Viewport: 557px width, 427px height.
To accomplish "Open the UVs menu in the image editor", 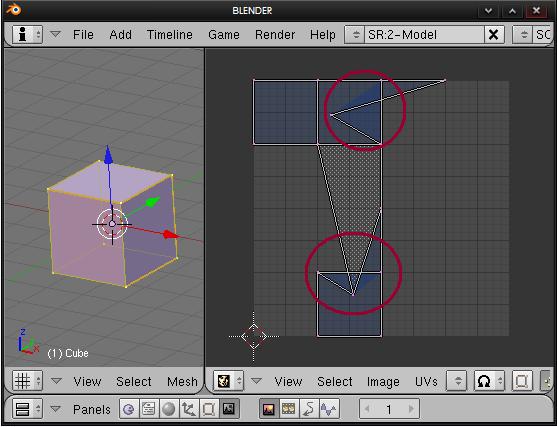I will coord(426,382).
